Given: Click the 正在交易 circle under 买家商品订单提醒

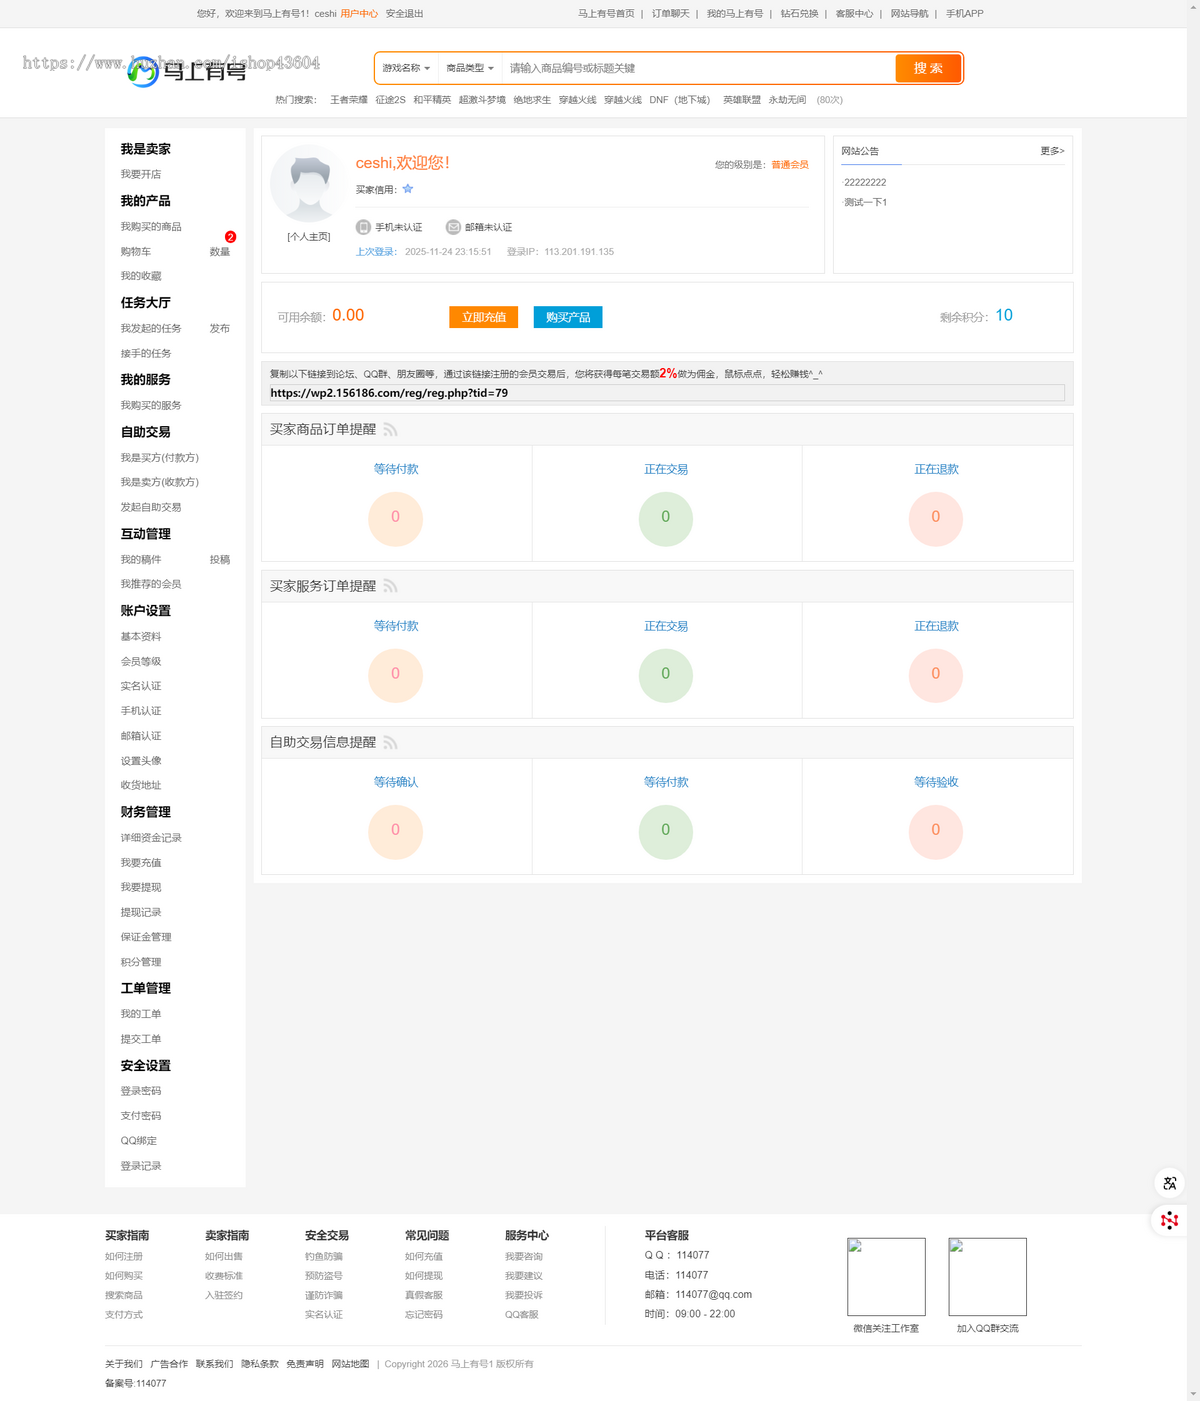Looking at the screenshot, I should pyautogui.click(x=666, y=518).
